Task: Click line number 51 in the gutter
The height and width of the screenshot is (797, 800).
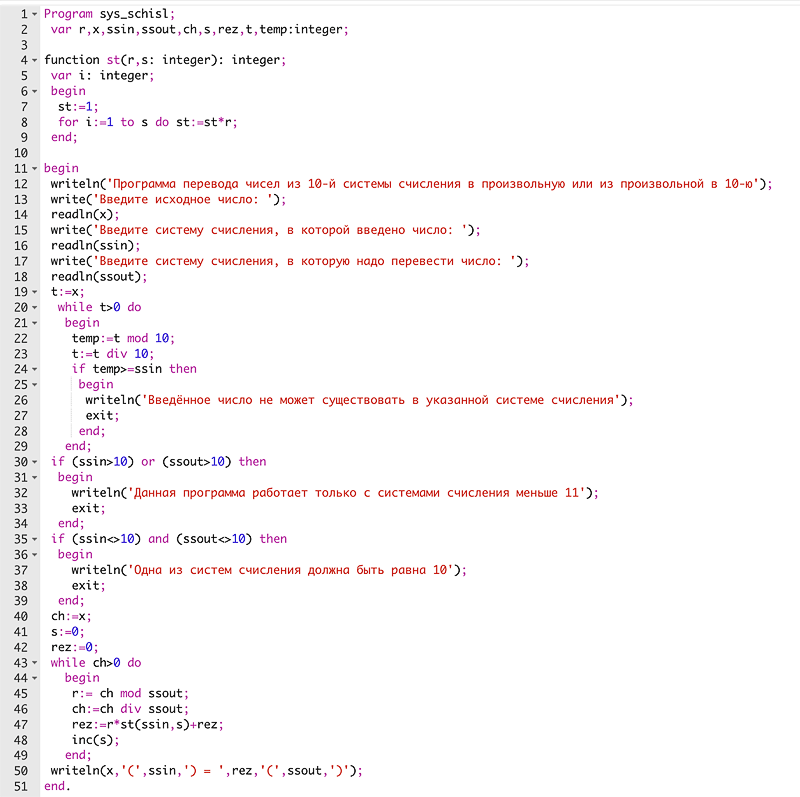Action: [x=21, y=786]
